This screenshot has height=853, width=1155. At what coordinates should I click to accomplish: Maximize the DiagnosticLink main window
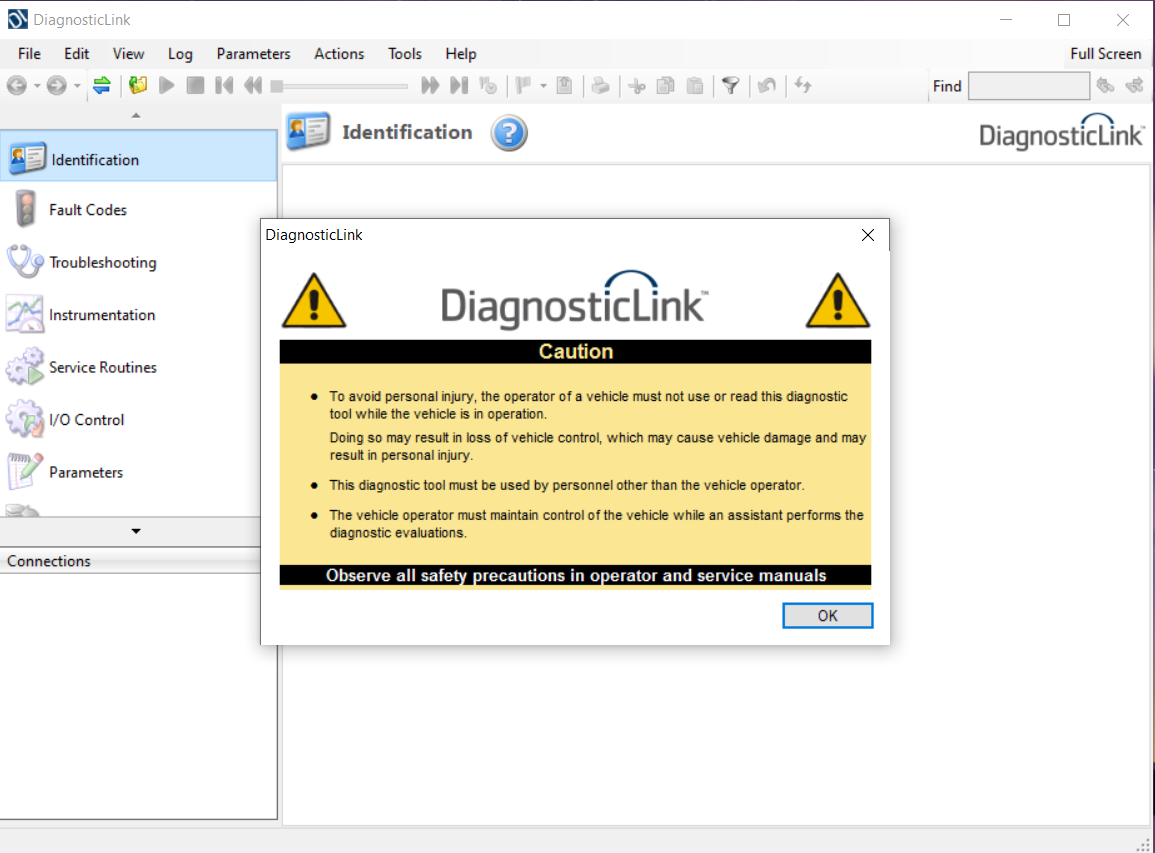click(x=1064, y=20)
